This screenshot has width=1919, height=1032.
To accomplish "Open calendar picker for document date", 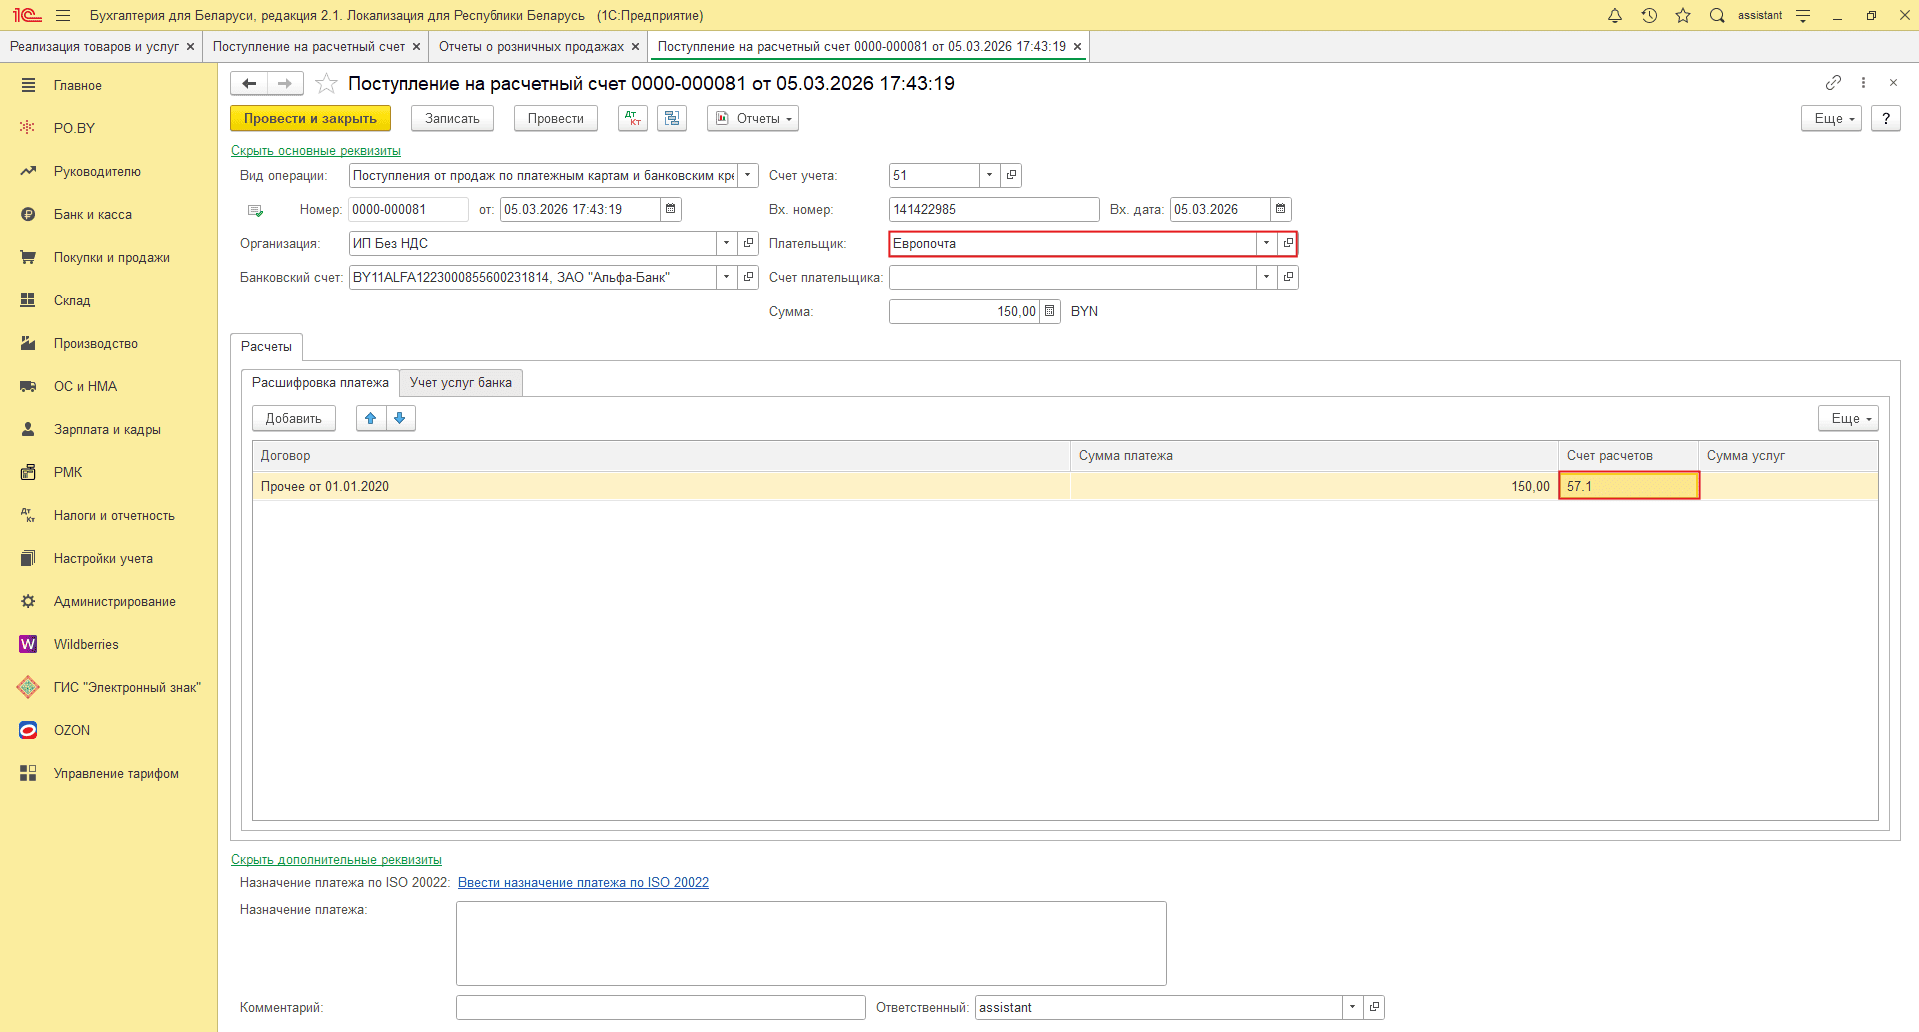I will tap(671, 209).
